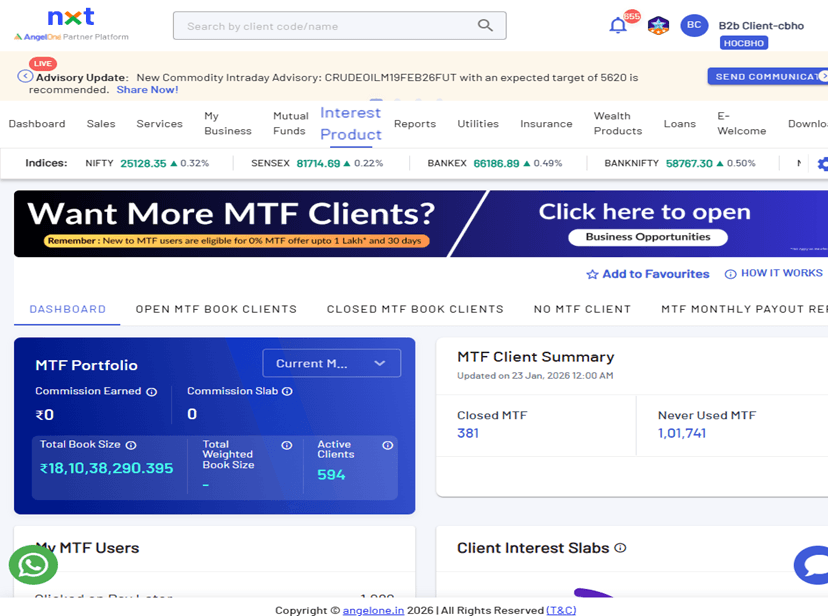Viewport: 828px width, 616px height.
Task: Show Active Clients info tooltip
Action: pos(388,445)
